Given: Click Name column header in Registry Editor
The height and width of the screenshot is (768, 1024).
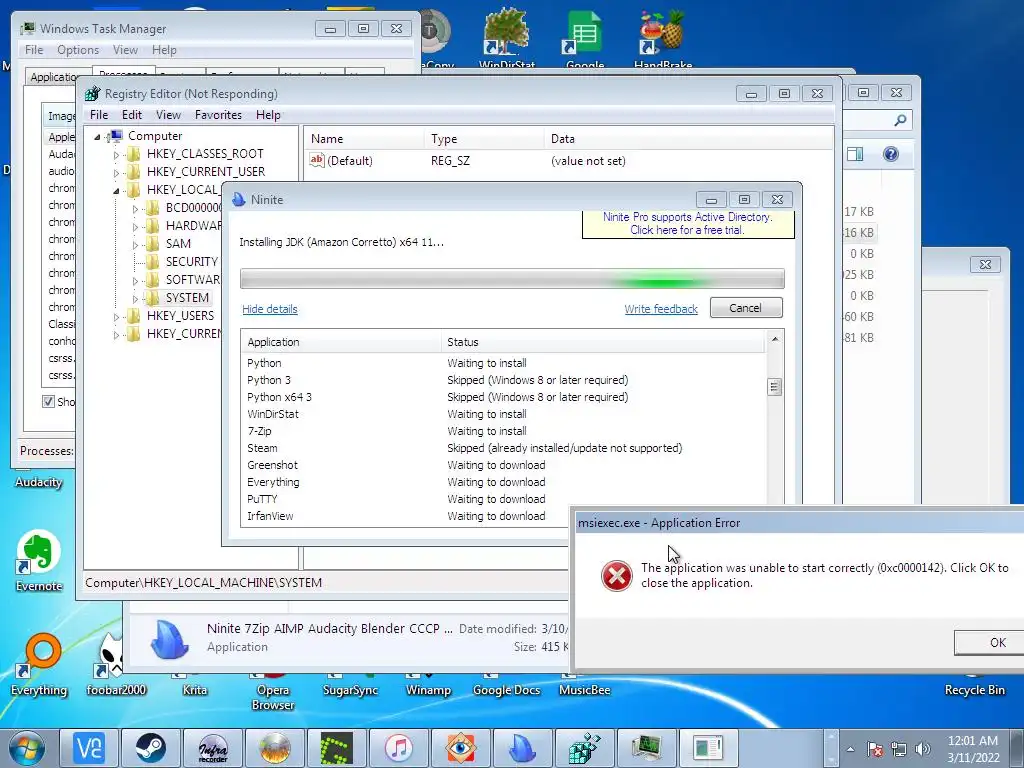Looking at the screenshot, I should (364, 139).
